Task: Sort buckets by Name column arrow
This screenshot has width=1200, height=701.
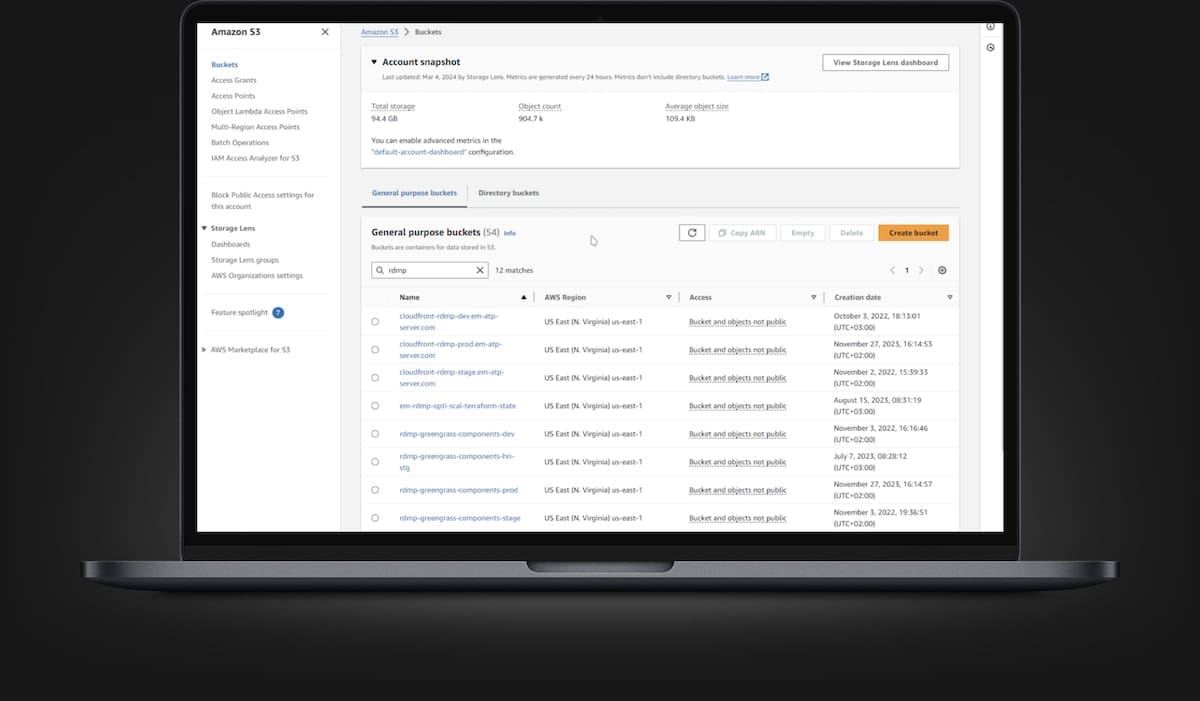Action: [523, 297]
